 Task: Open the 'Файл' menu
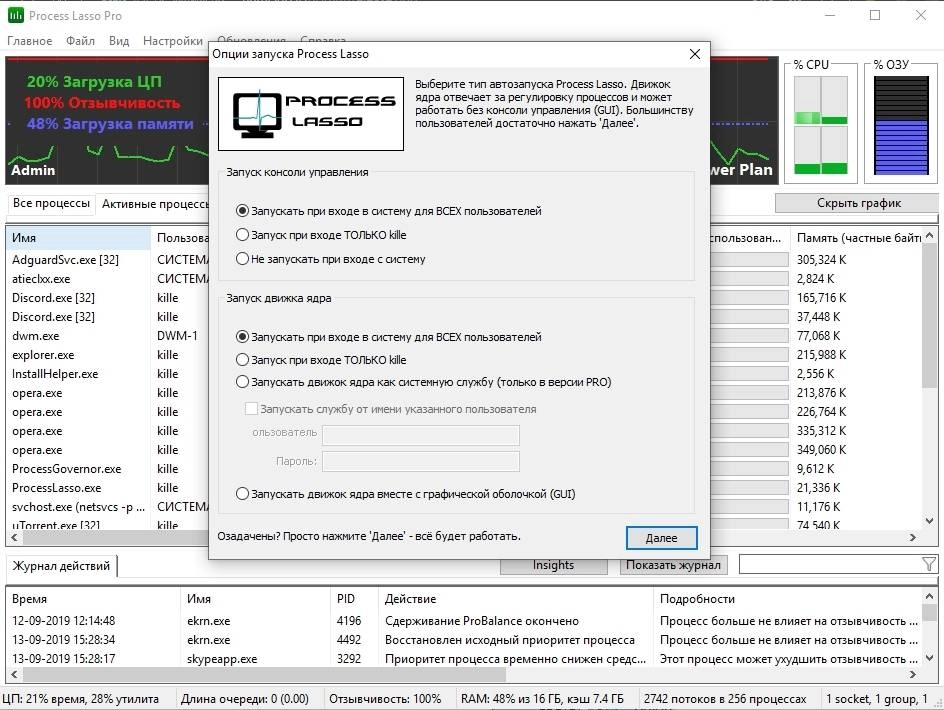(x=80, y=41)
